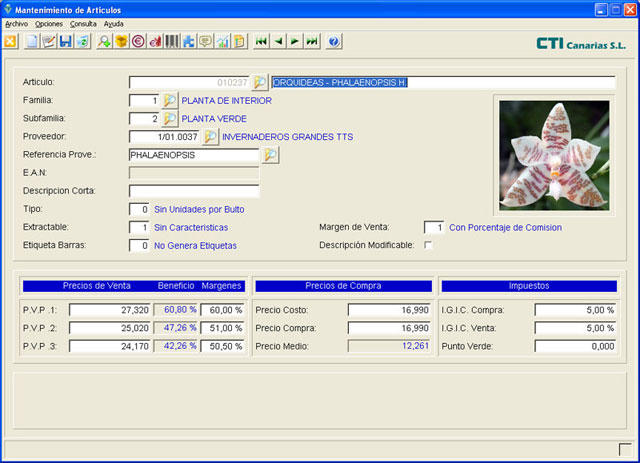Open the Consulta menu

point(83,23)
